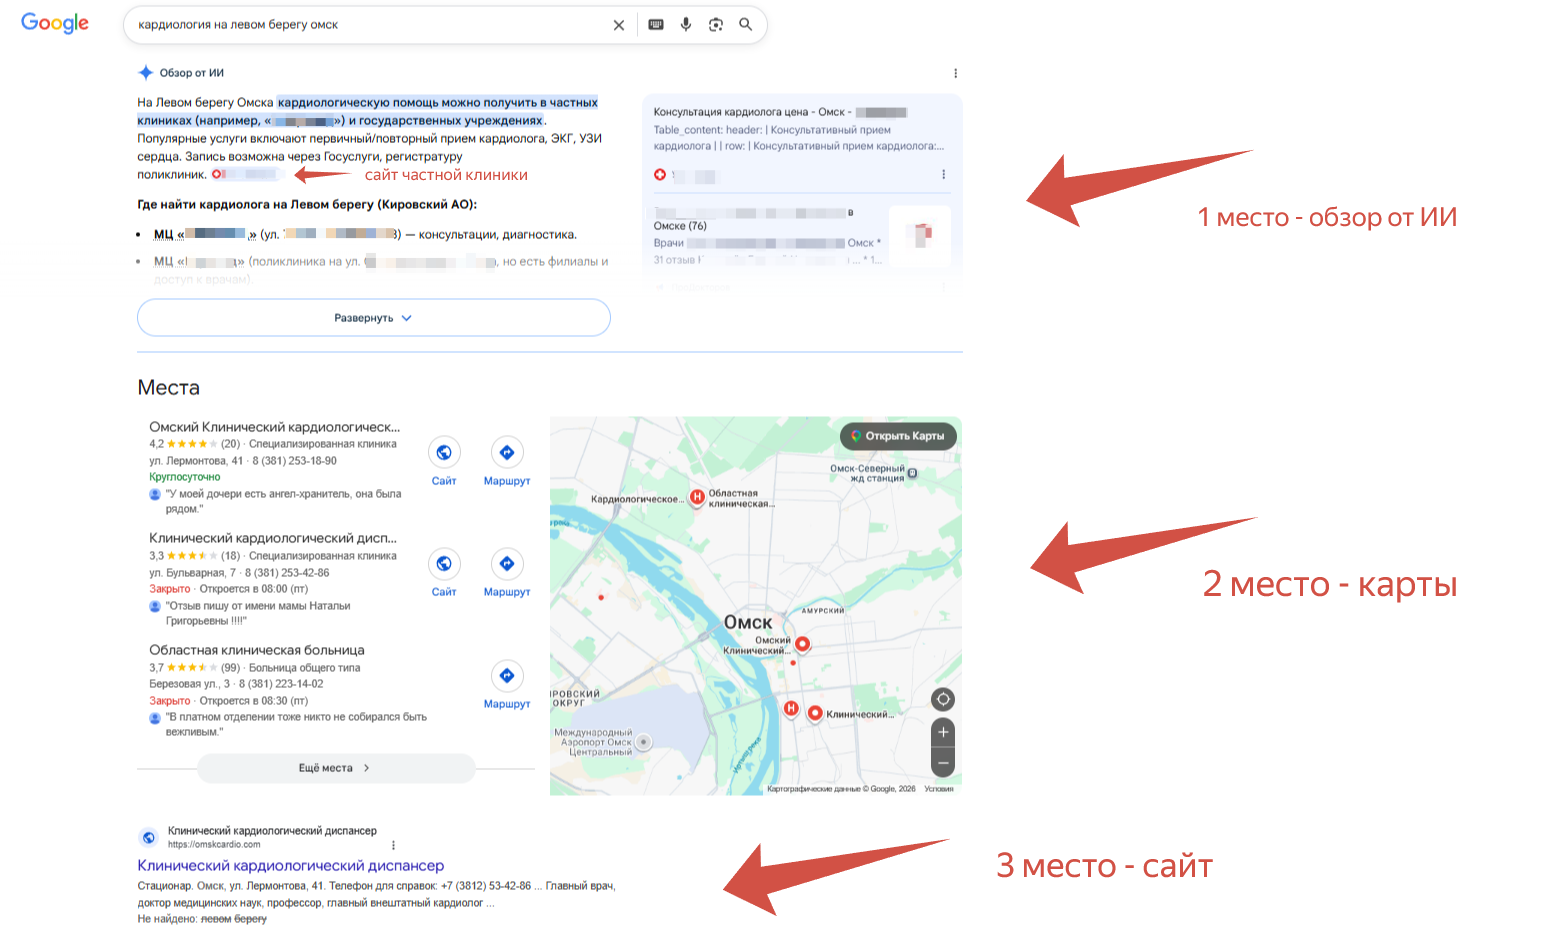This screenshot has width=1552, height=943.
Task: Get route icon for Омский Клинический кардиологический
Action: 507,453
